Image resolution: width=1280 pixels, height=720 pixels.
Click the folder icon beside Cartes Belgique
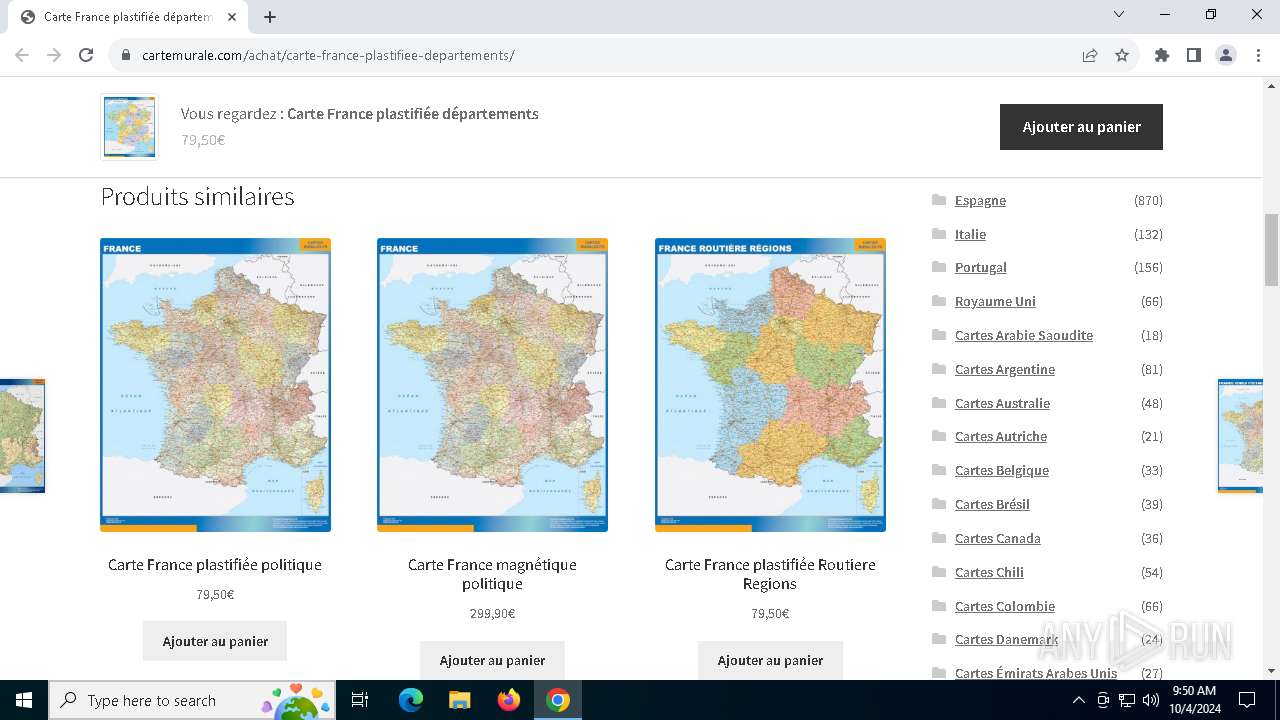pos(939,469)
